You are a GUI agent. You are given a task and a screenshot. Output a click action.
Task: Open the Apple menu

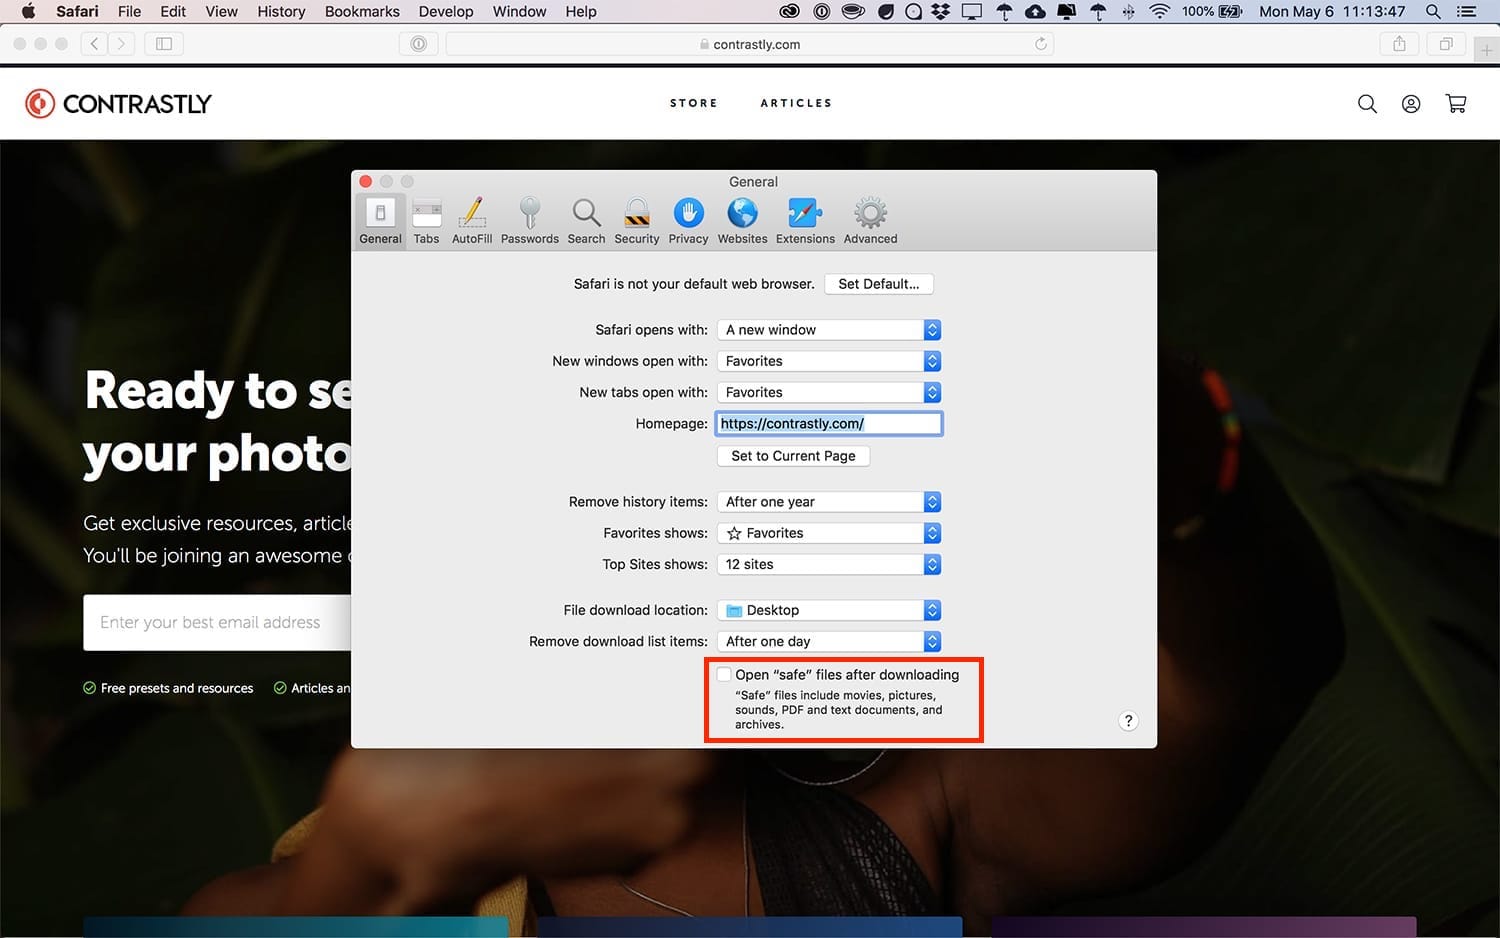(x=28, y=11)
